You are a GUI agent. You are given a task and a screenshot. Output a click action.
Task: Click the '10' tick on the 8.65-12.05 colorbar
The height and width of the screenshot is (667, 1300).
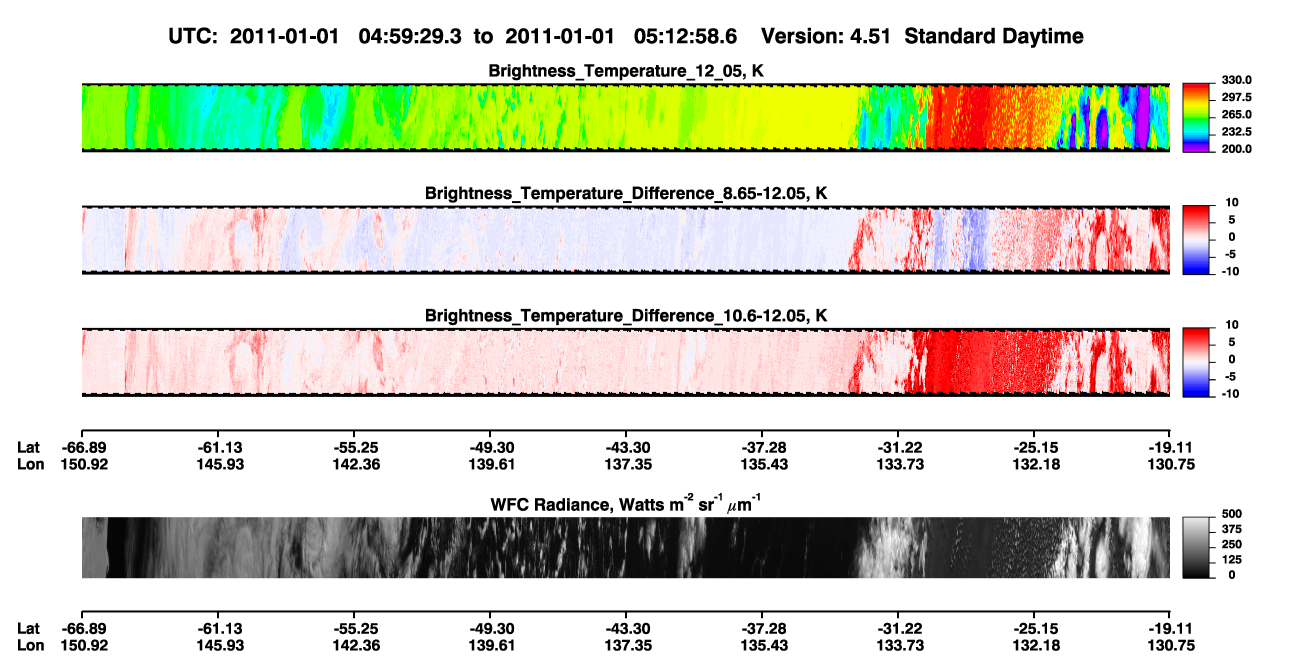[x=1231, y=203]
